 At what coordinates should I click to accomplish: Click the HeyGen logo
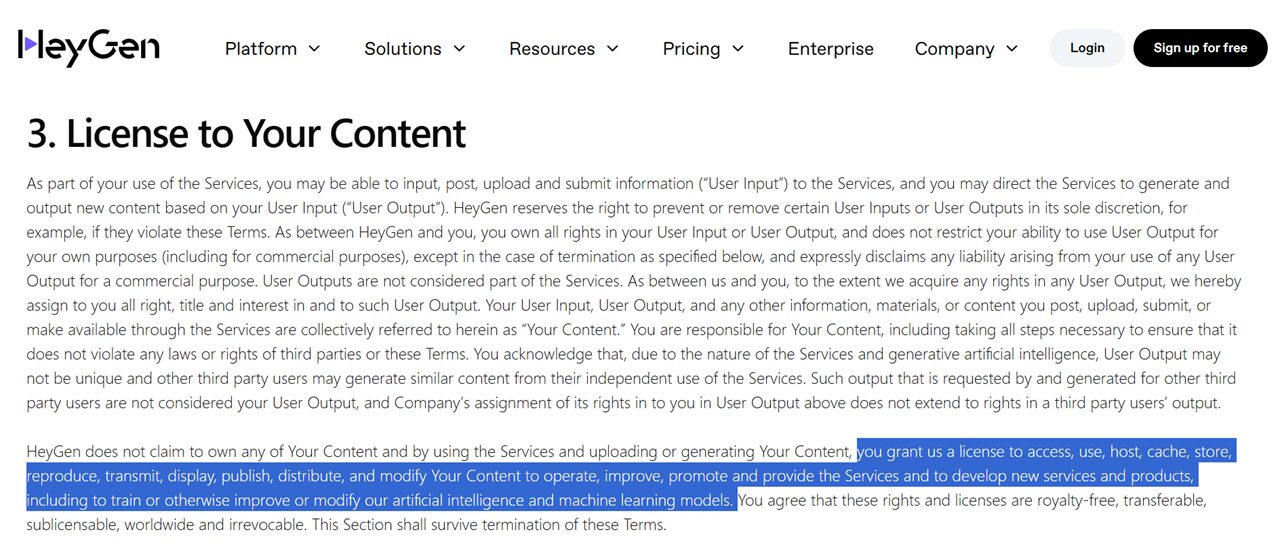coord(89,47)
